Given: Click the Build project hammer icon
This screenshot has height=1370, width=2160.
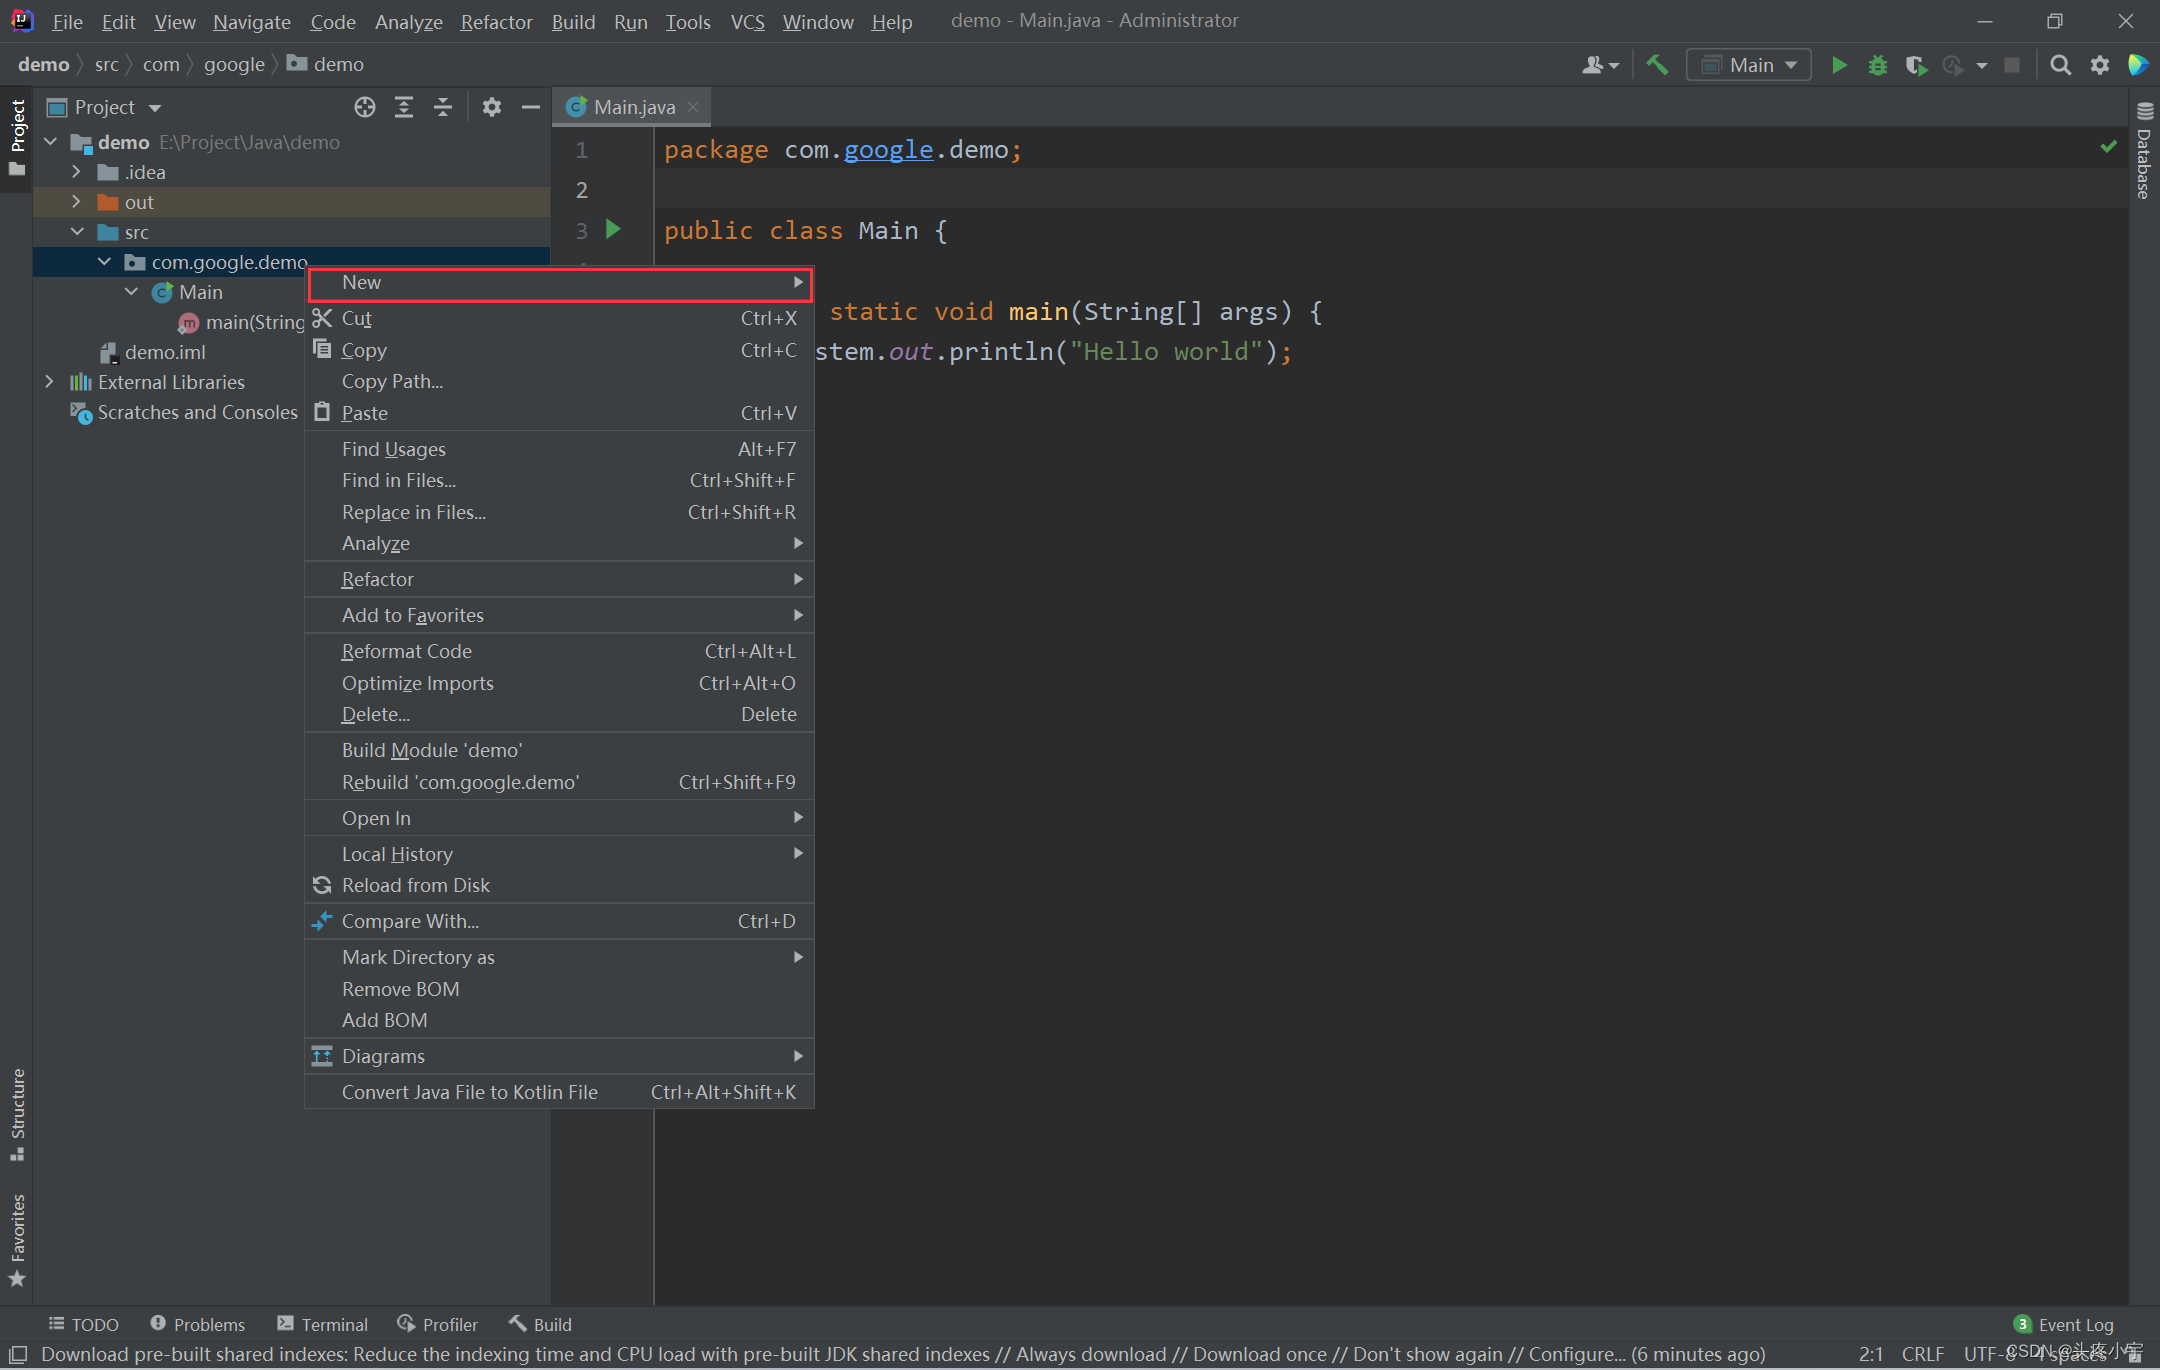Looking at the screenshot, I should point(1657,65).
